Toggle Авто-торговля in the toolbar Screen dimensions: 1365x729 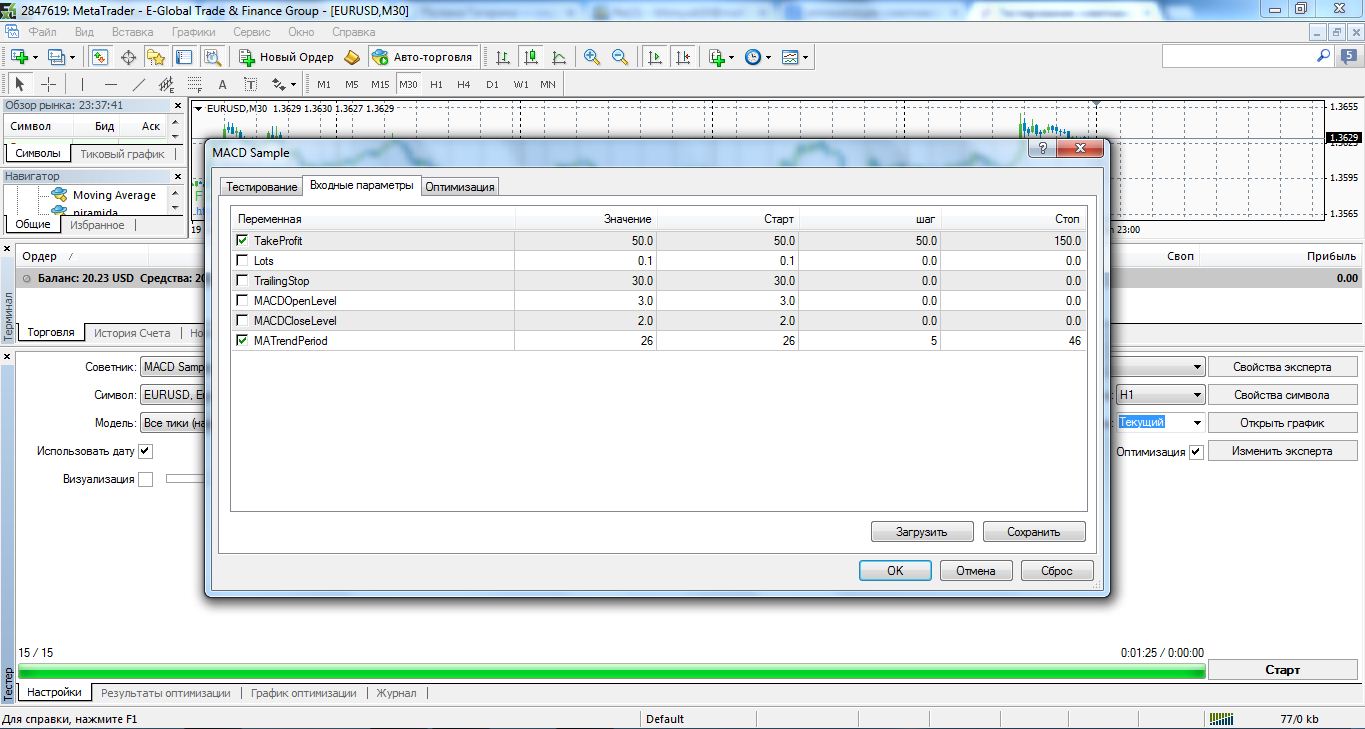click(x=424, y=57)
